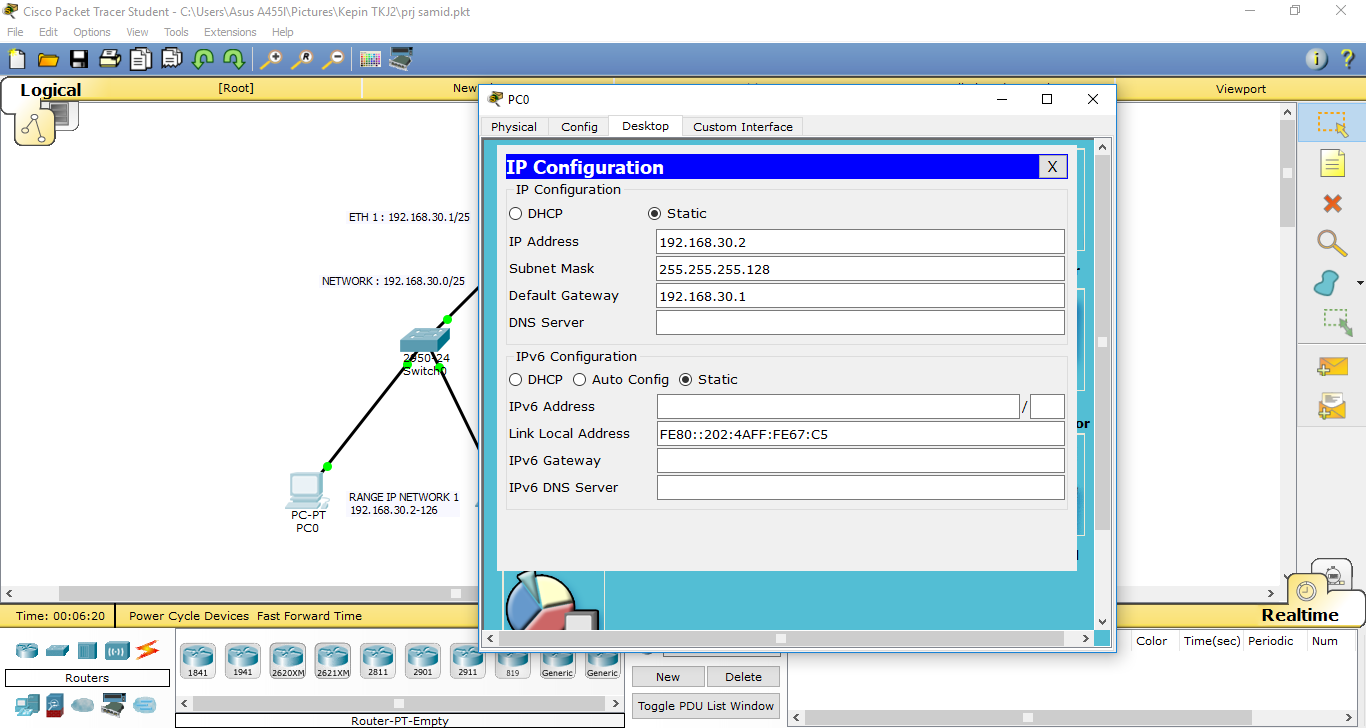Open the Extensions menu

click(x=230, y=32)
